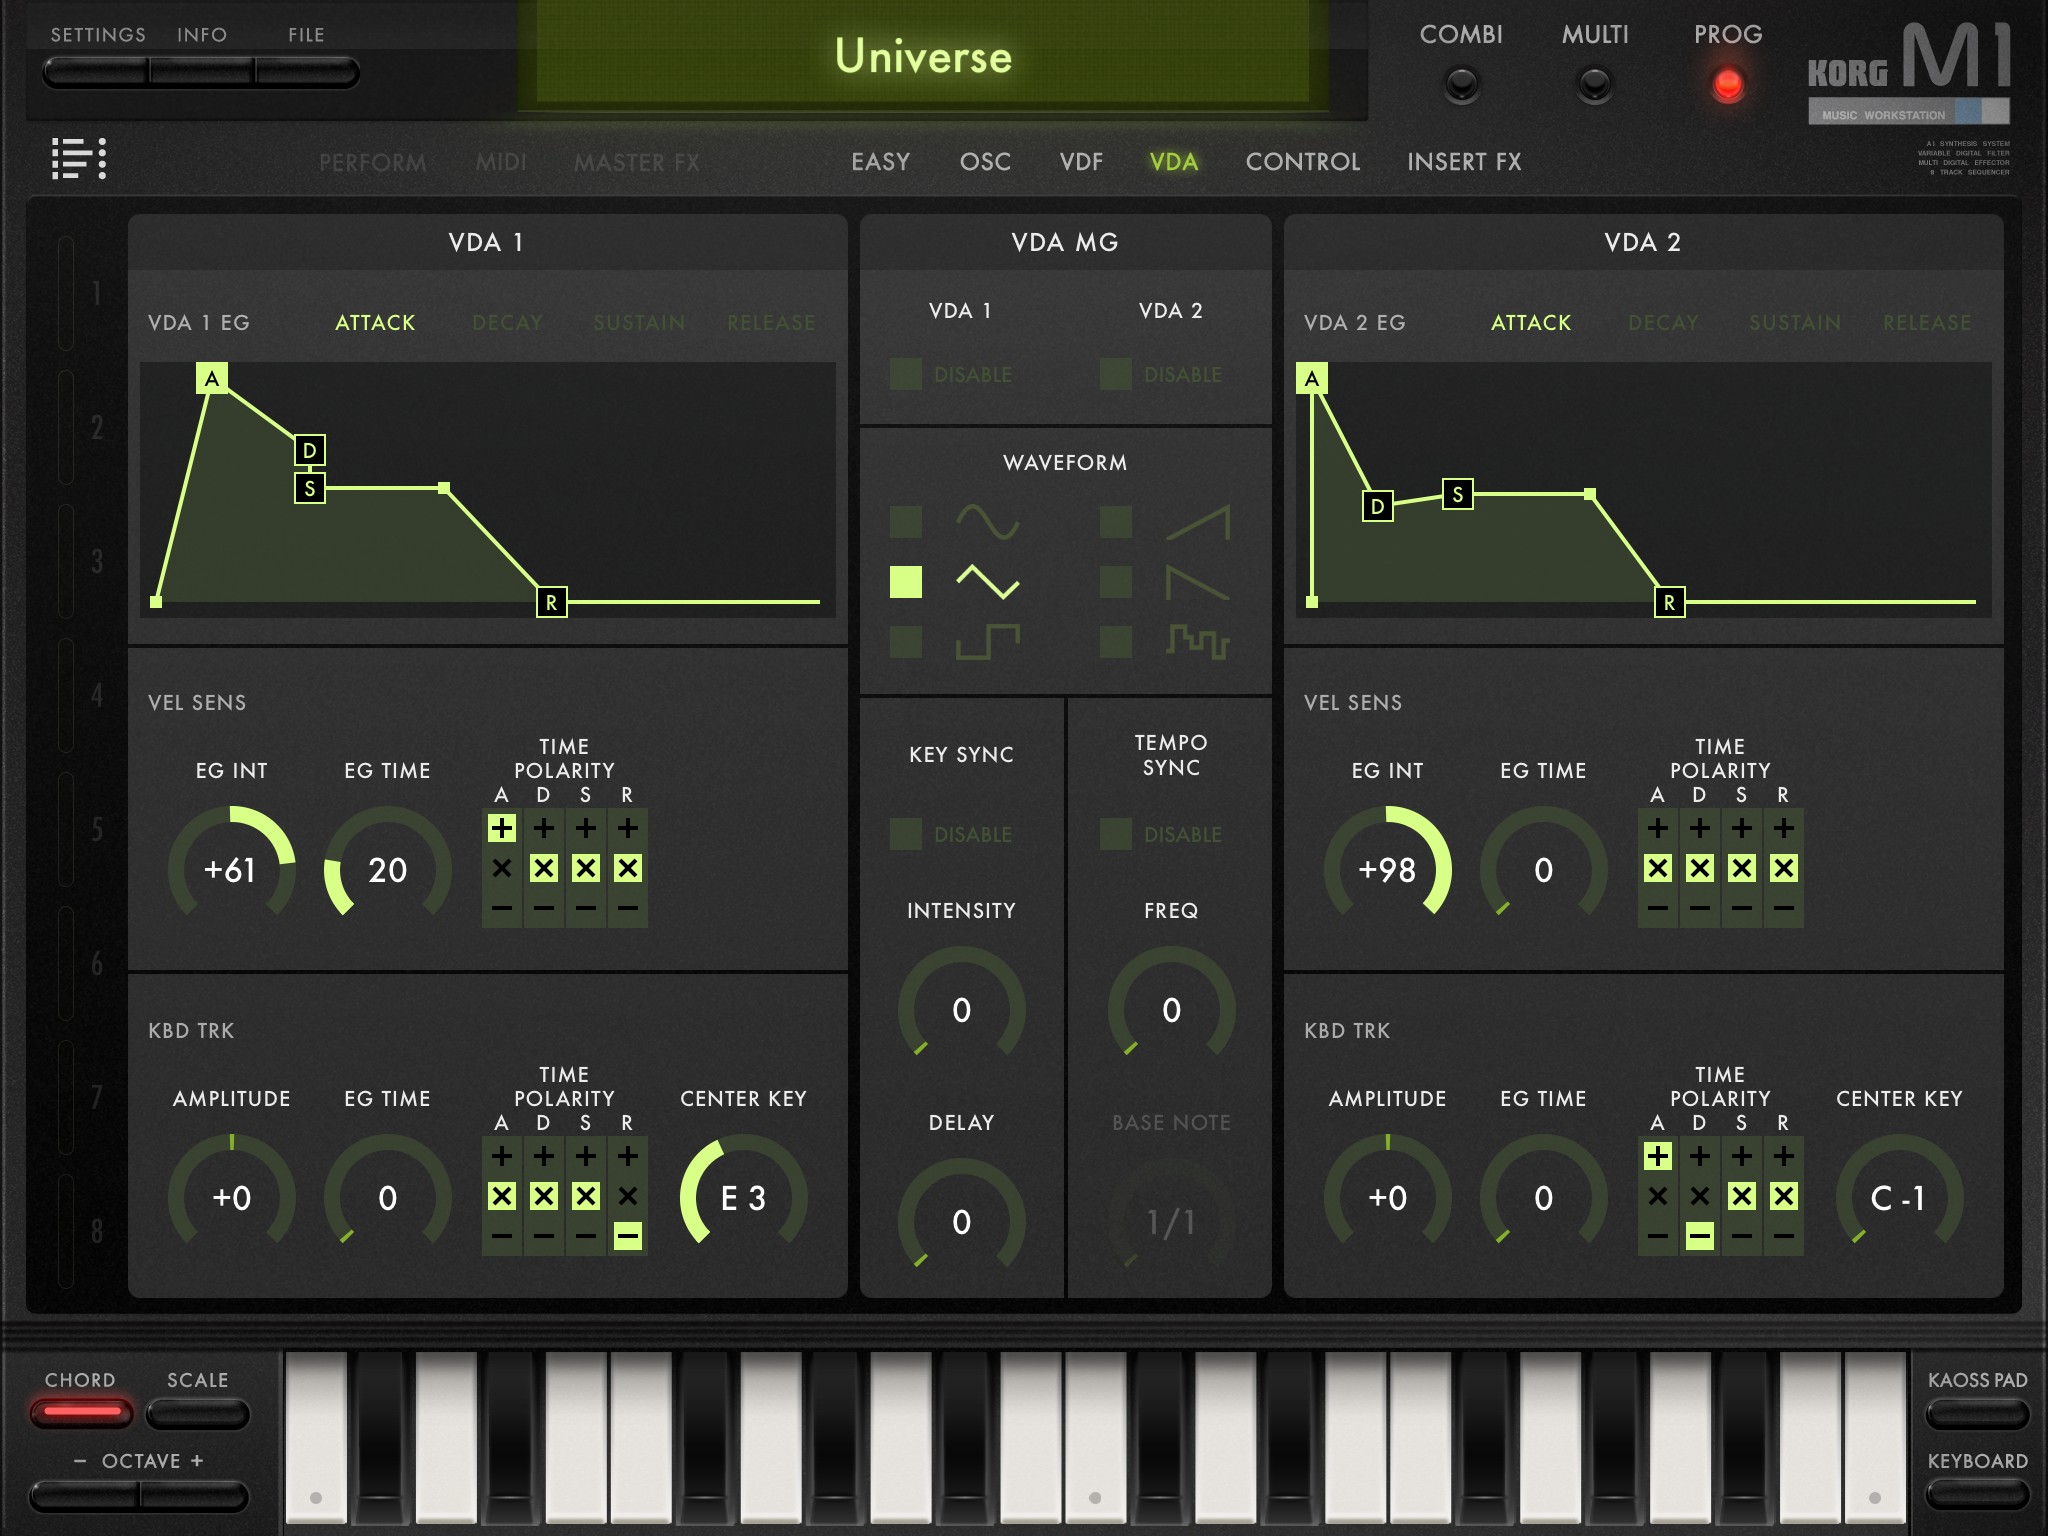Viewport: 2048px width, 1536px height.
Task: Click the Universe program name display
Action: (923, 56)
